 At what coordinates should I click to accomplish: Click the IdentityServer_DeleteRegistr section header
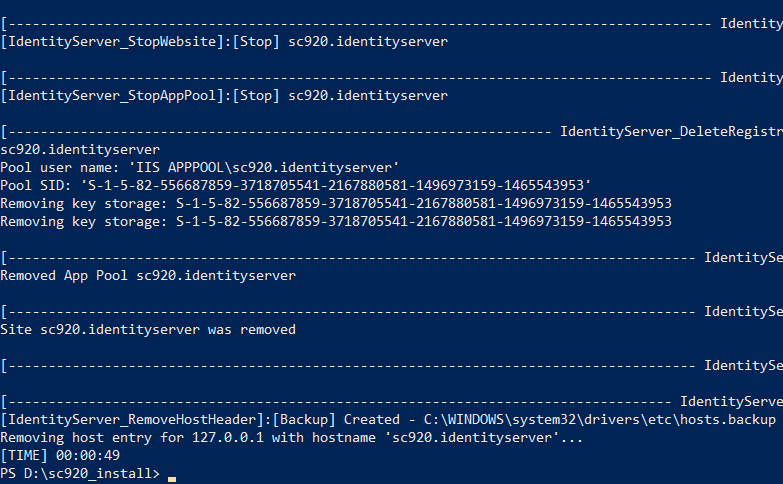tap(670, 132)
